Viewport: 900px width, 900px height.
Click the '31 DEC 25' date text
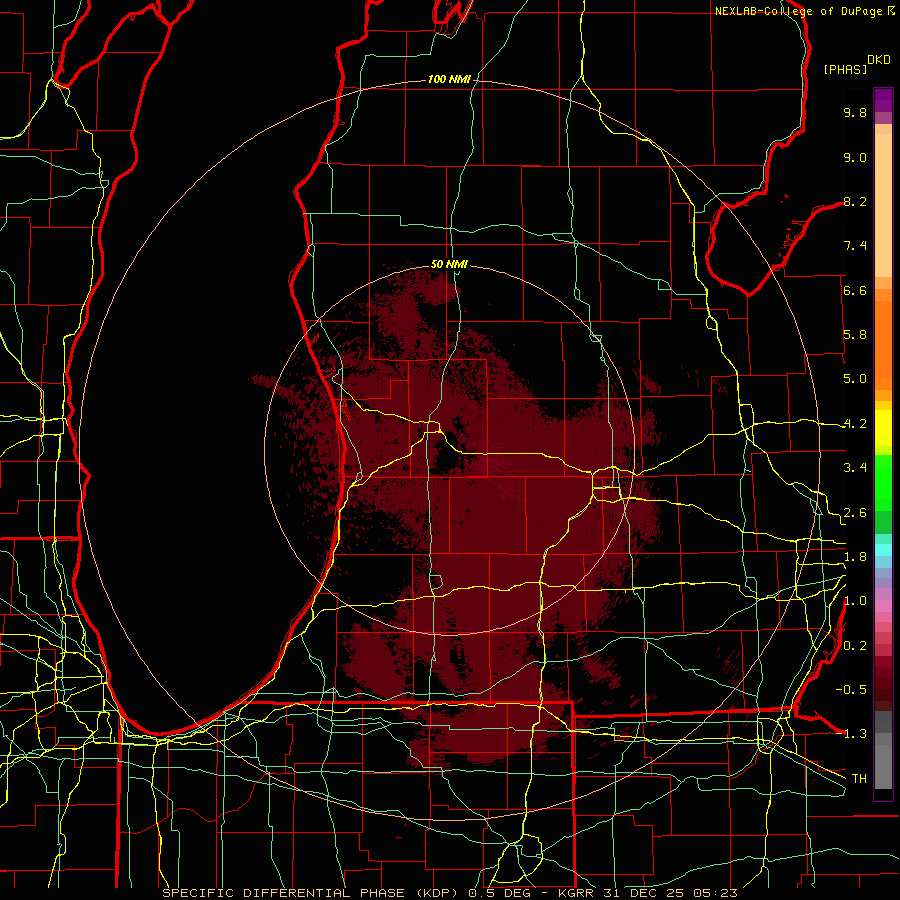tap(645, 893)
